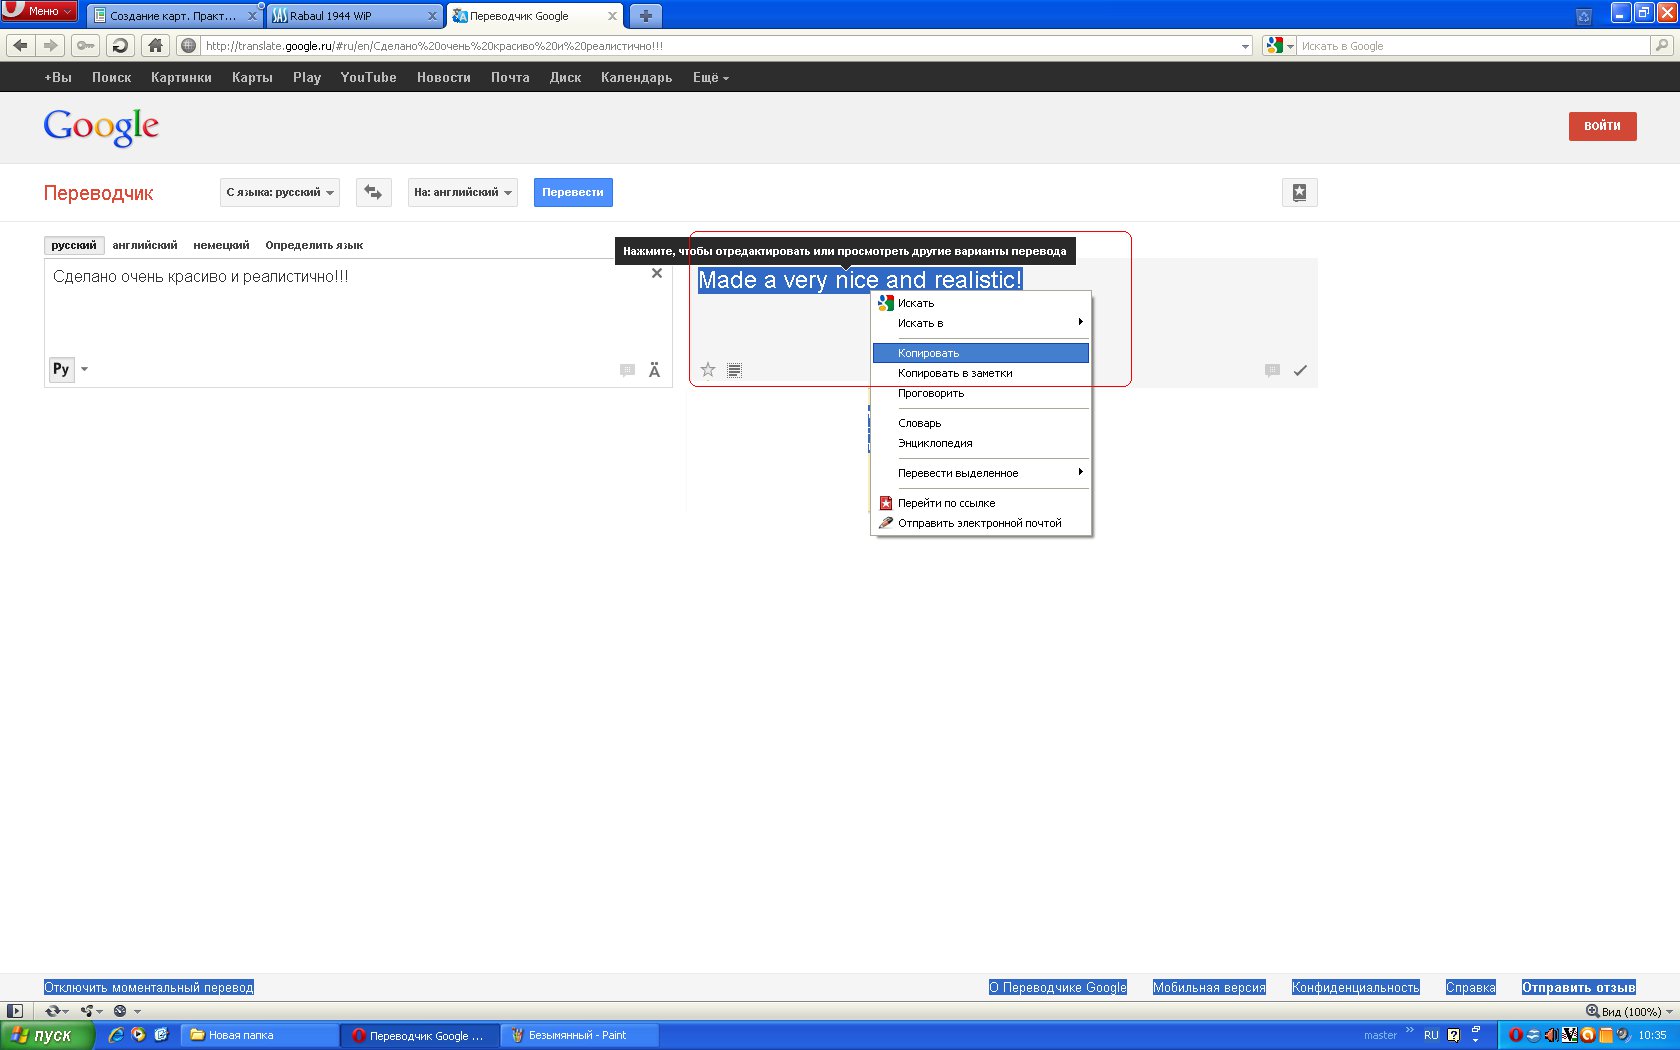Select the немецкий source language tab

click(x=221, y=245)
